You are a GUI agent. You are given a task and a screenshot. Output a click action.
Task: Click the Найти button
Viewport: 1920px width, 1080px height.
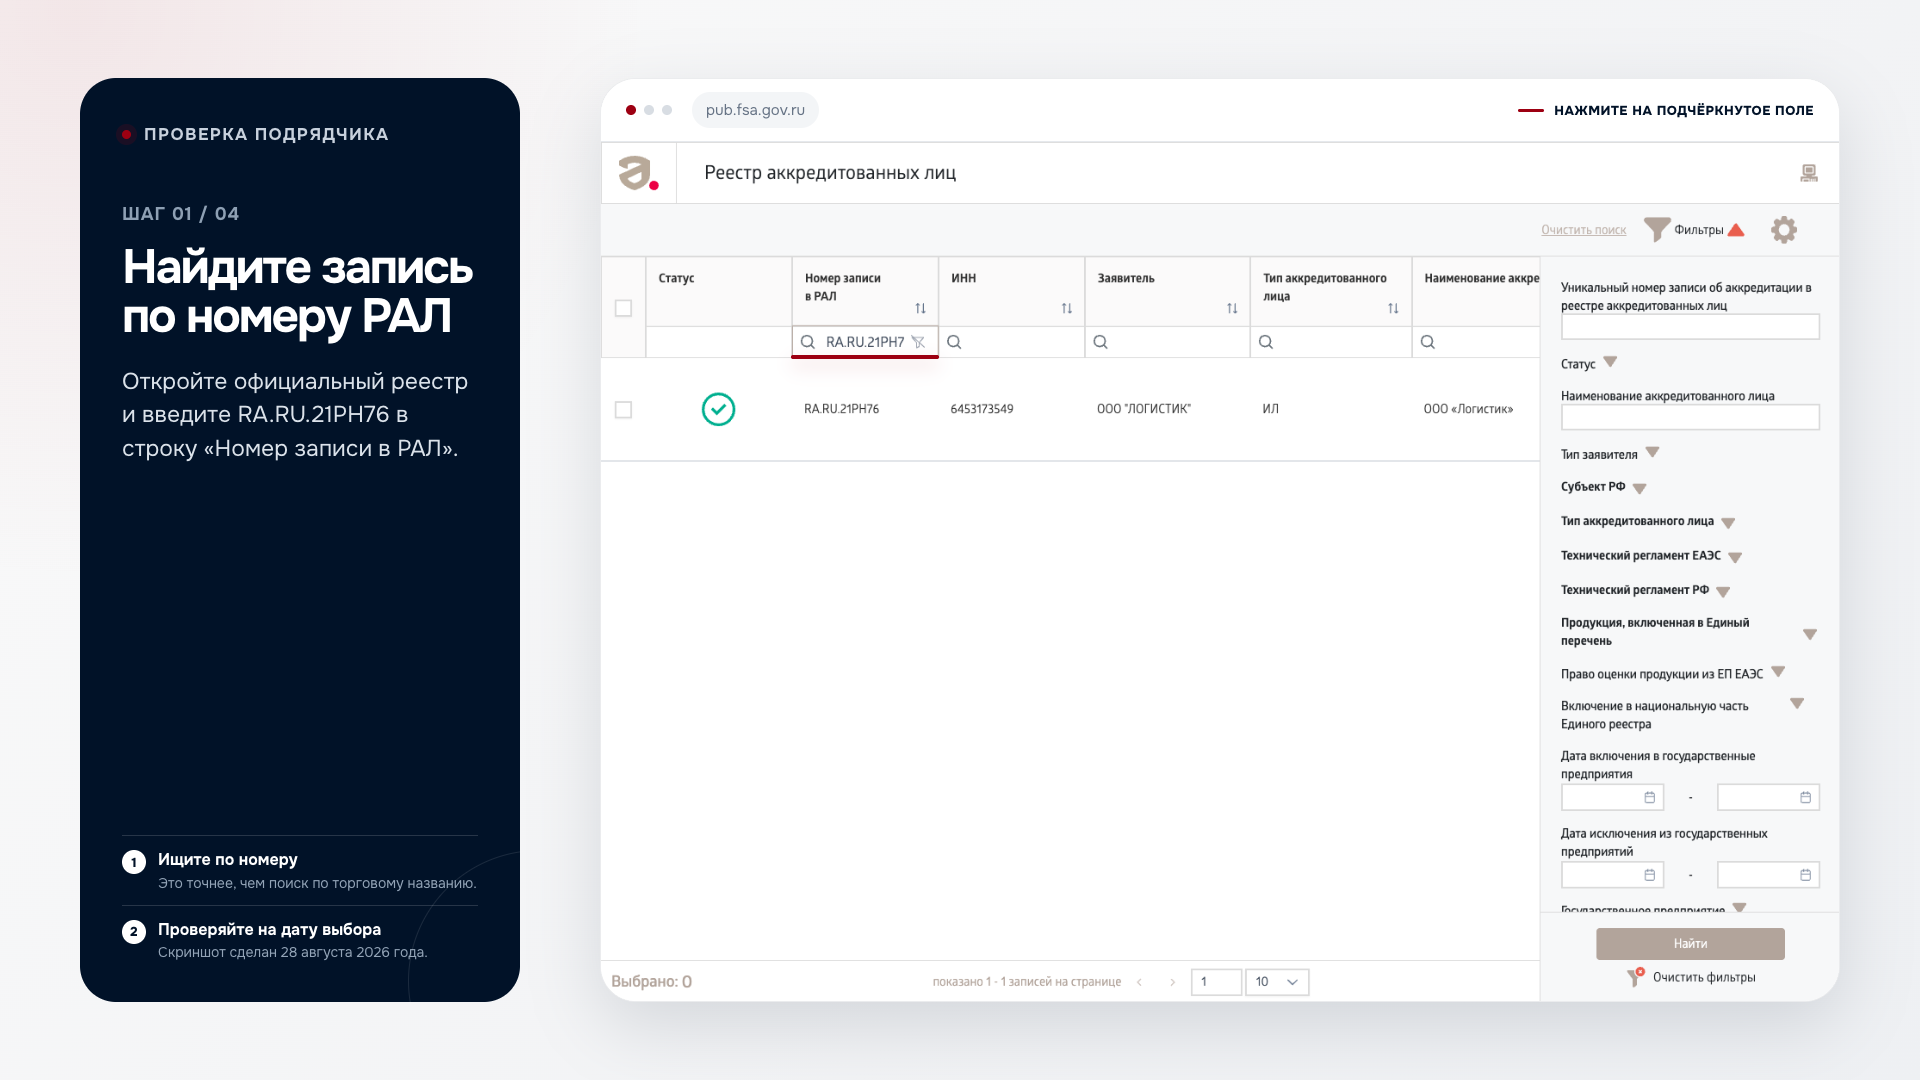coord(1690,944)
